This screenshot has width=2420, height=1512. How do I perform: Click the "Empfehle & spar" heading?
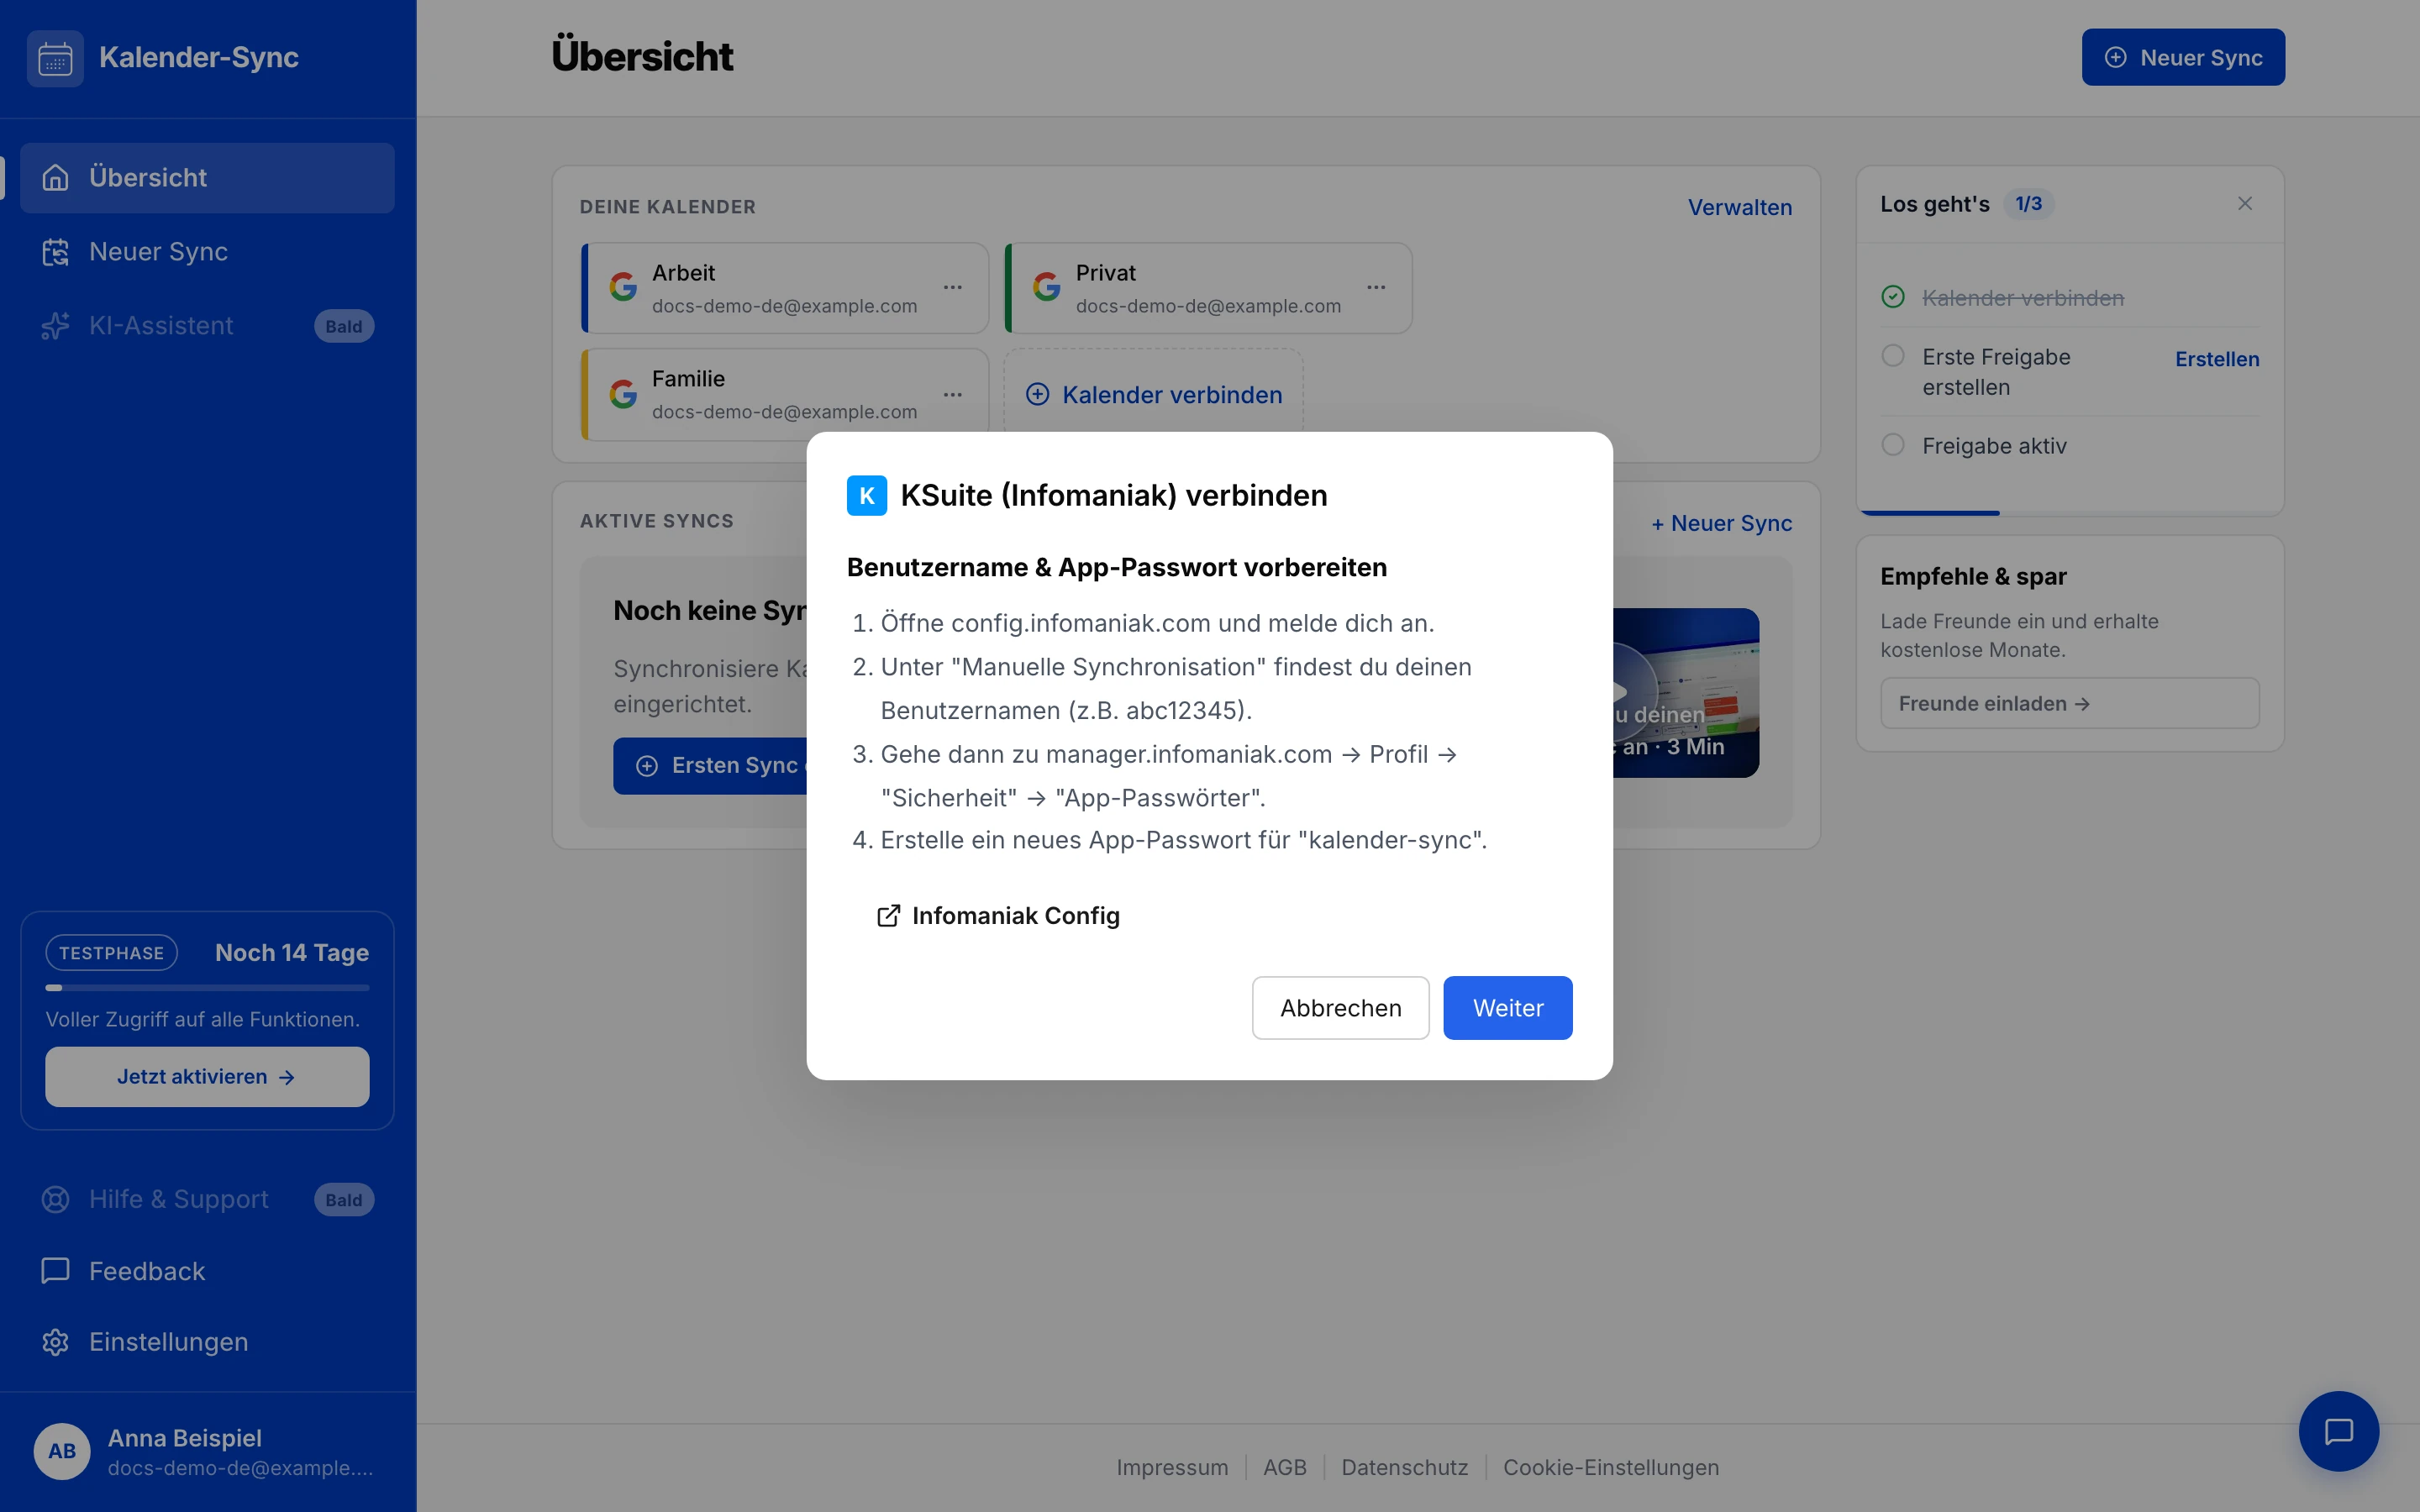1973,576
